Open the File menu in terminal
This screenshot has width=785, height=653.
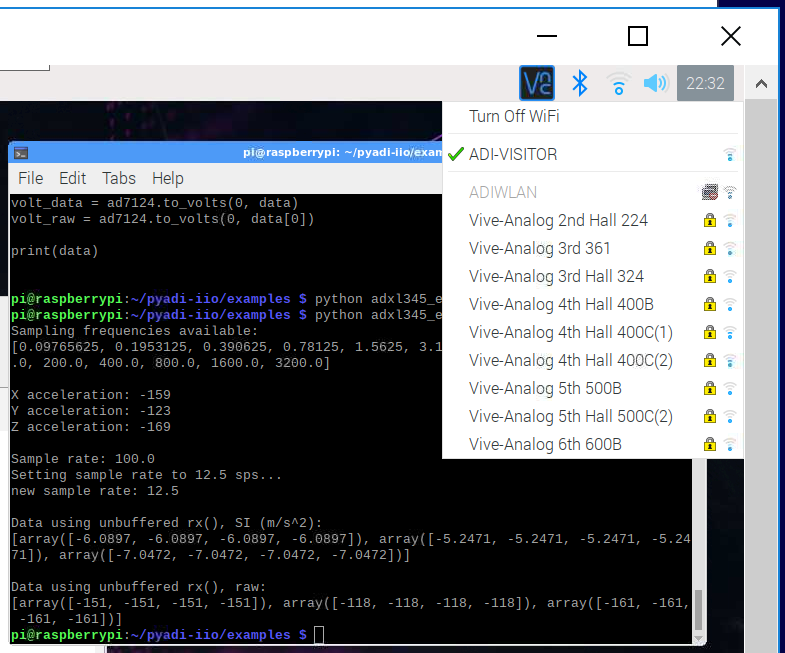coord(31,179)
